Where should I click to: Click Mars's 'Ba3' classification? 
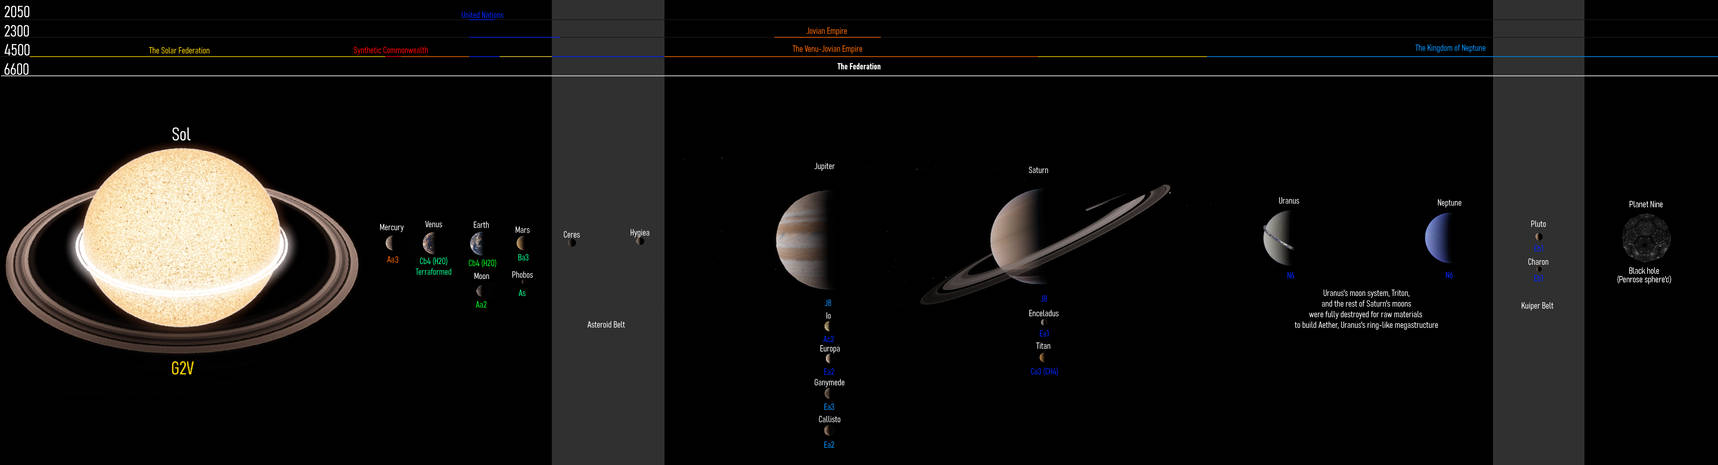523,258
